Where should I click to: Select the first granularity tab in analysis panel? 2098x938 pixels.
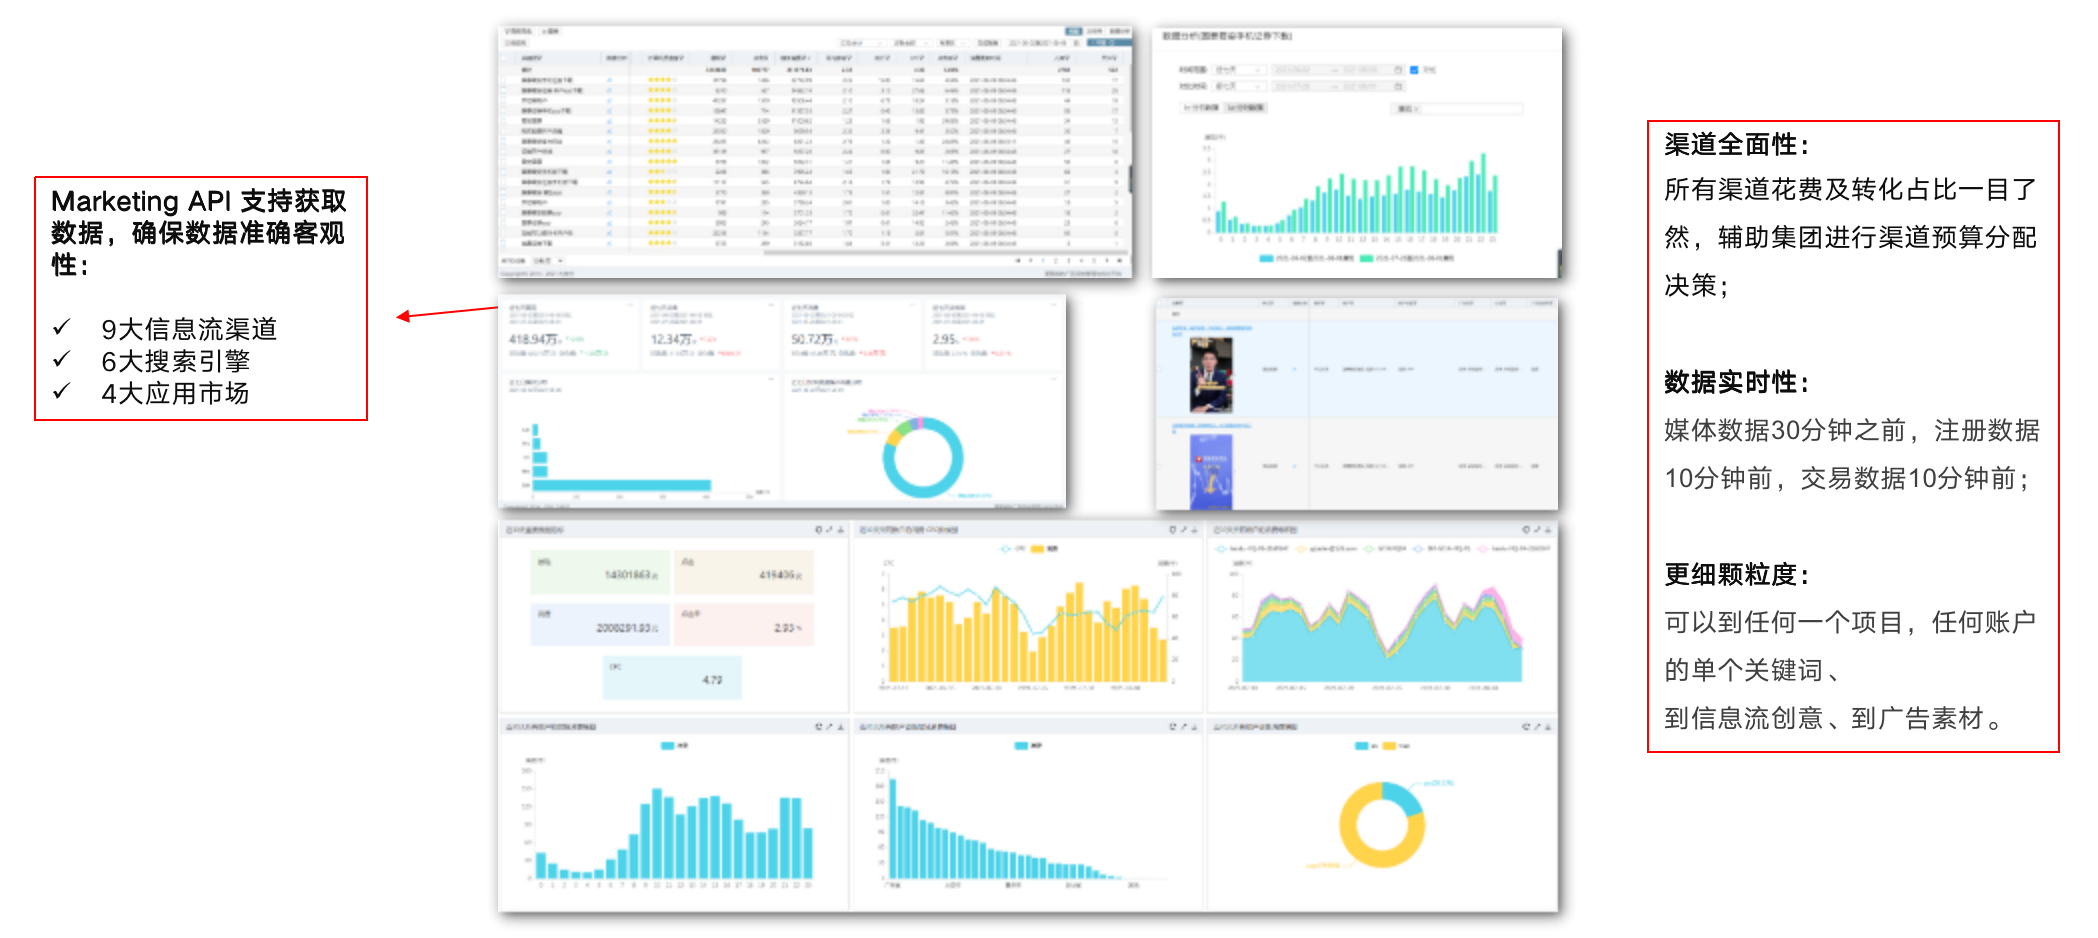pyautogui.click(x=1201, y=107)
